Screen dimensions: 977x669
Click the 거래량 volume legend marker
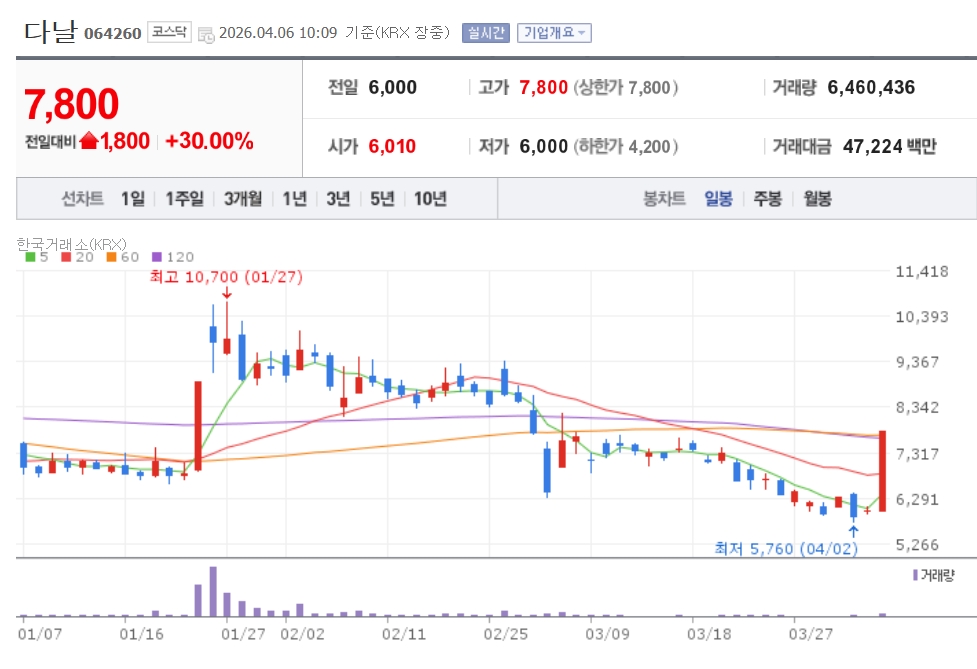click(x=933, y=575)
